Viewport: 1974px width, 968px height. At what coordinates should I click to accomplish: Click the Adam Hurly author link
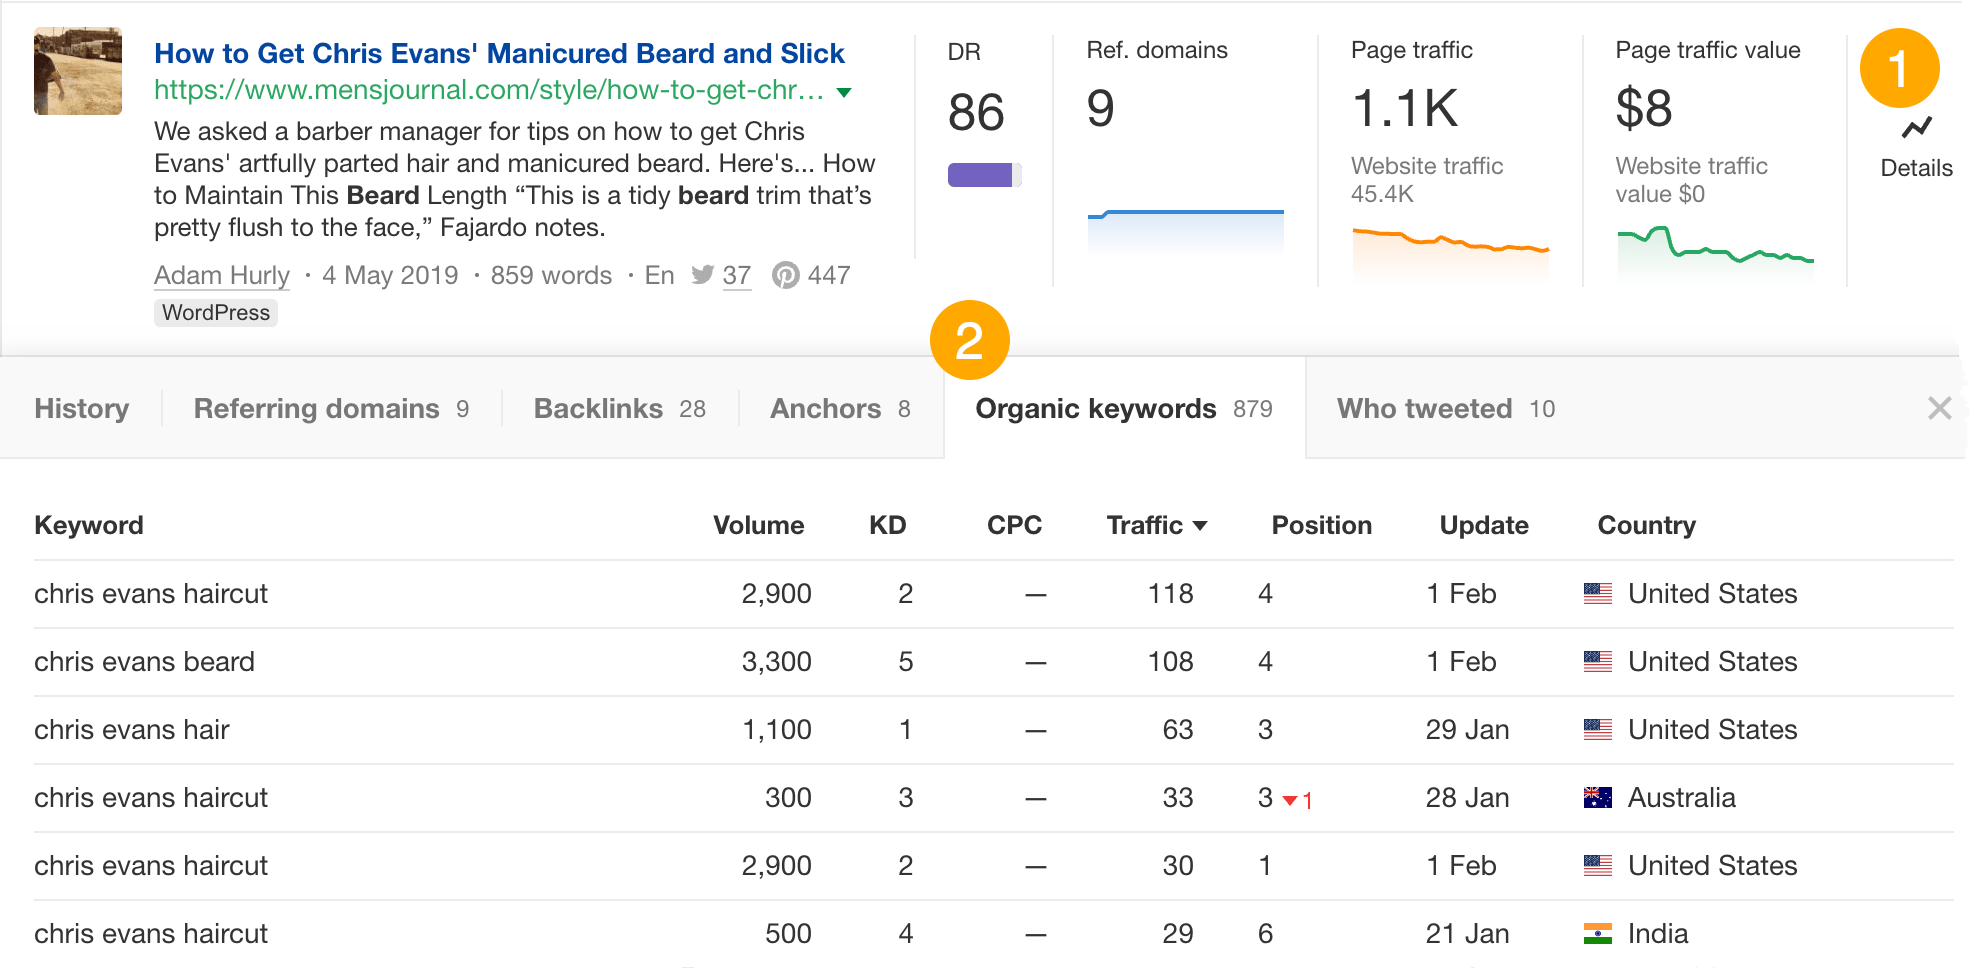[x=221, y=275]
